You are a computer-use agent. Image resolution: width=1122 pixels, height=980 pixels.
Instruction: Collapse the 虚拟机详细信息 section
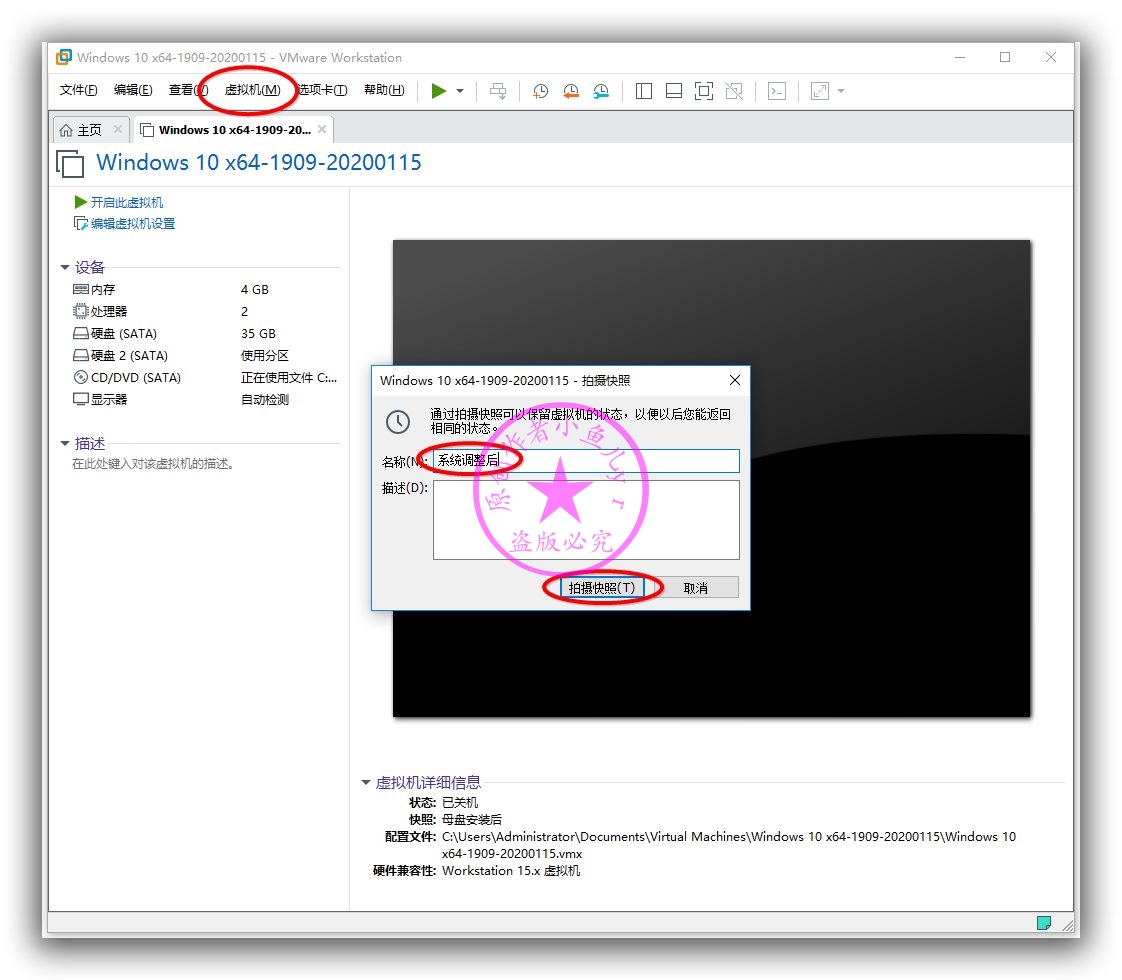click(366, 783)
